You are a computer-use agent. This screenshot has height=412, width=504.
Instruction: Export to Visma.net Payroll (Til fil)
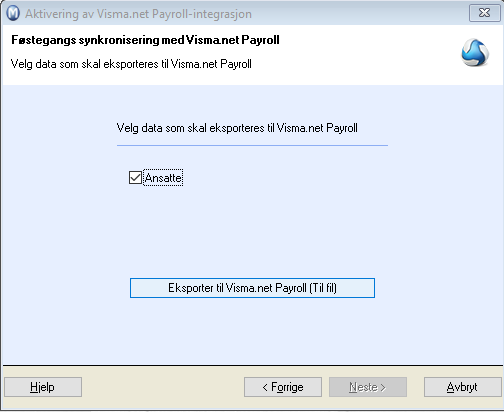click(x=252, y=288)
